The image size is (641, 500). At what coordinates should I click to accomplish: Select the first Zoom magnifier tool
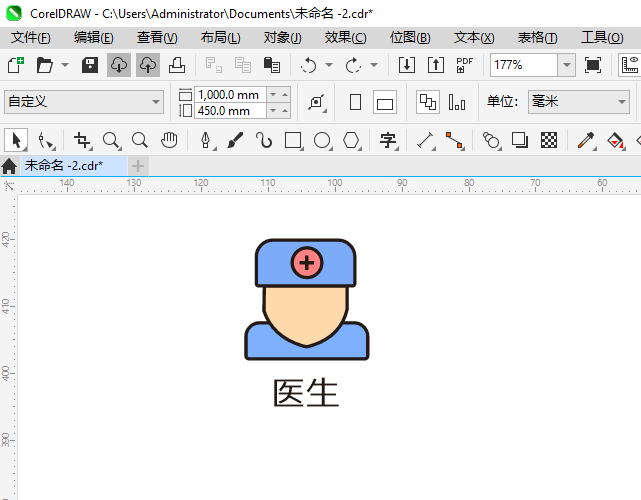[111, 141]
